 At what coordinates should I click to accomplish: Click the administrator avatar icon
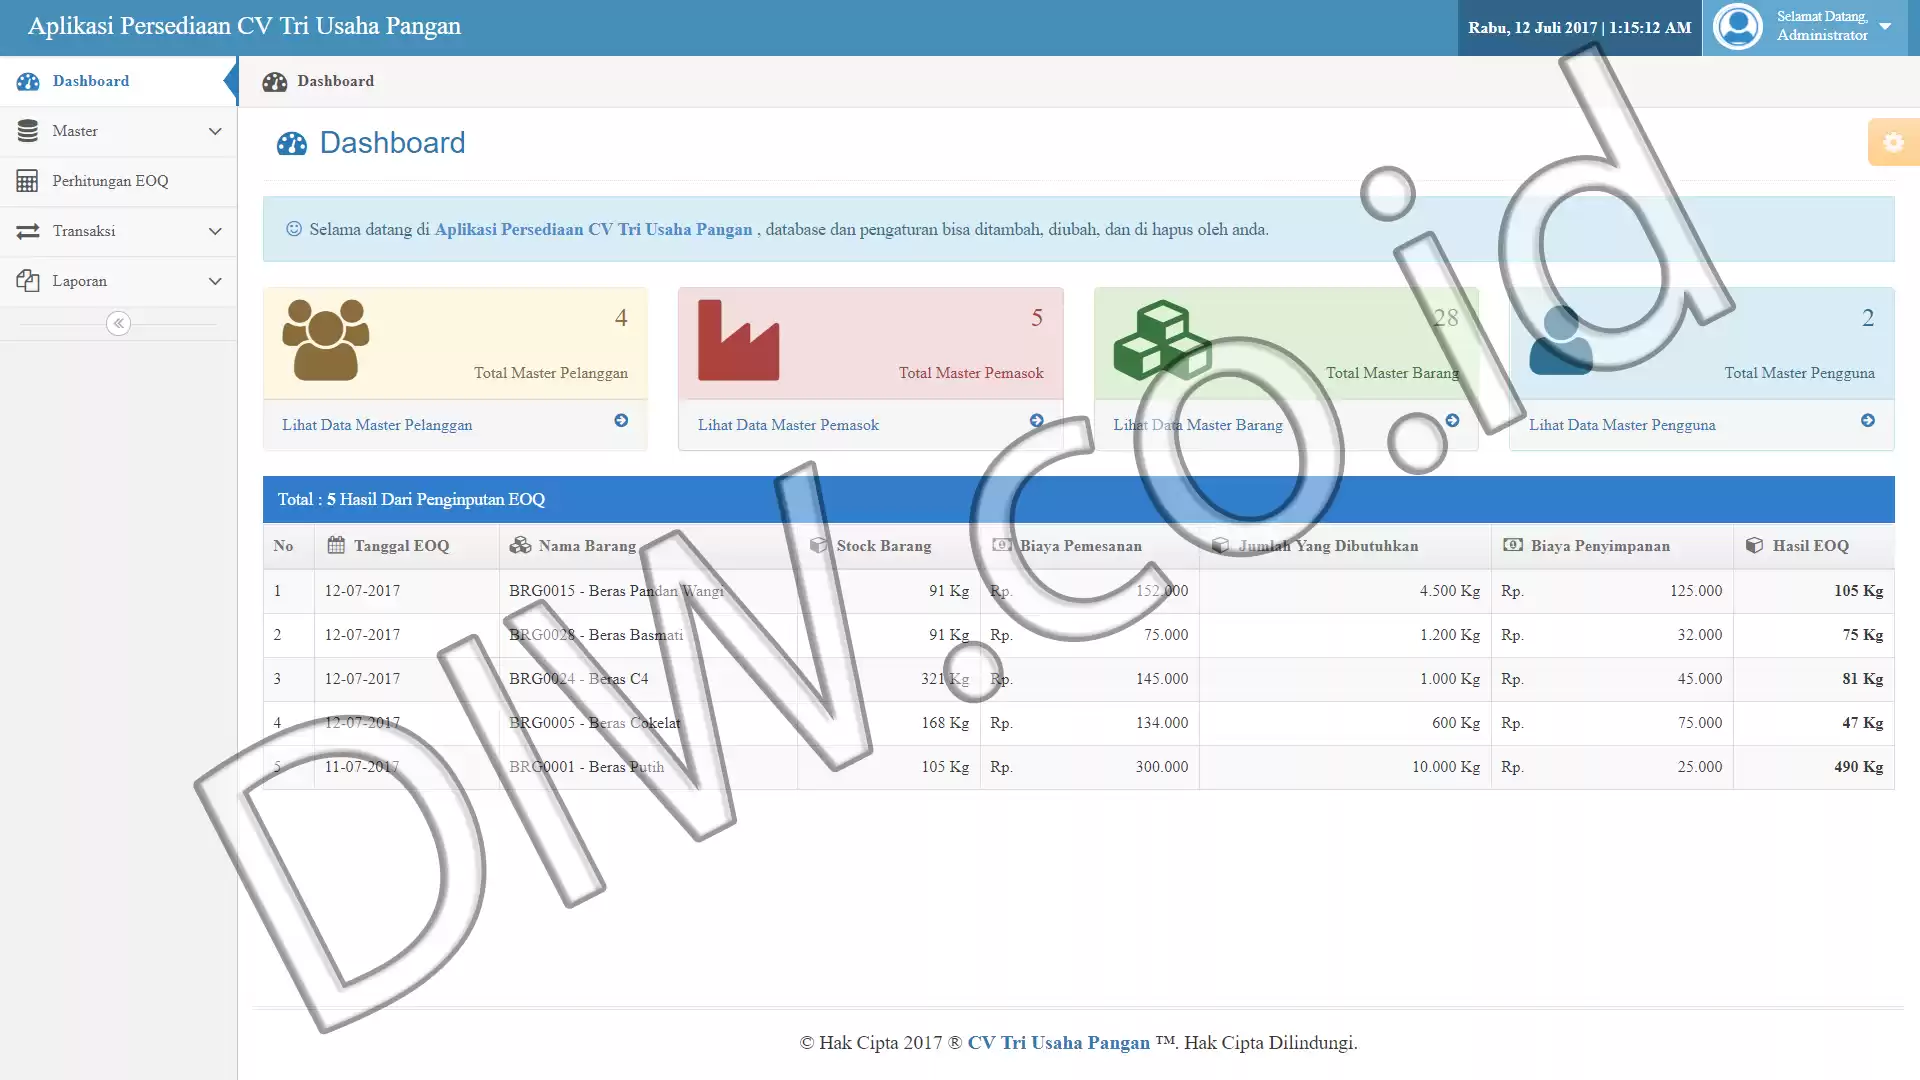pyautogui.click(x=1738, y=27)
